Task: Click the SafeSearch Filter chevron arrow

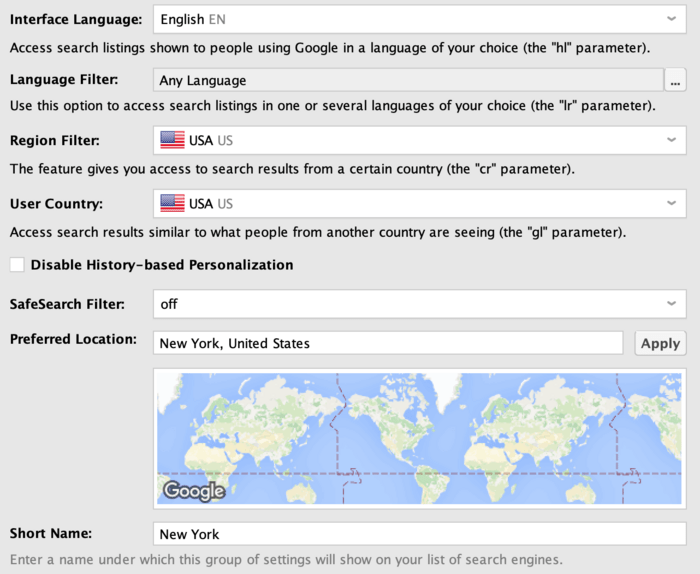Action: click(x=671, y=304)
